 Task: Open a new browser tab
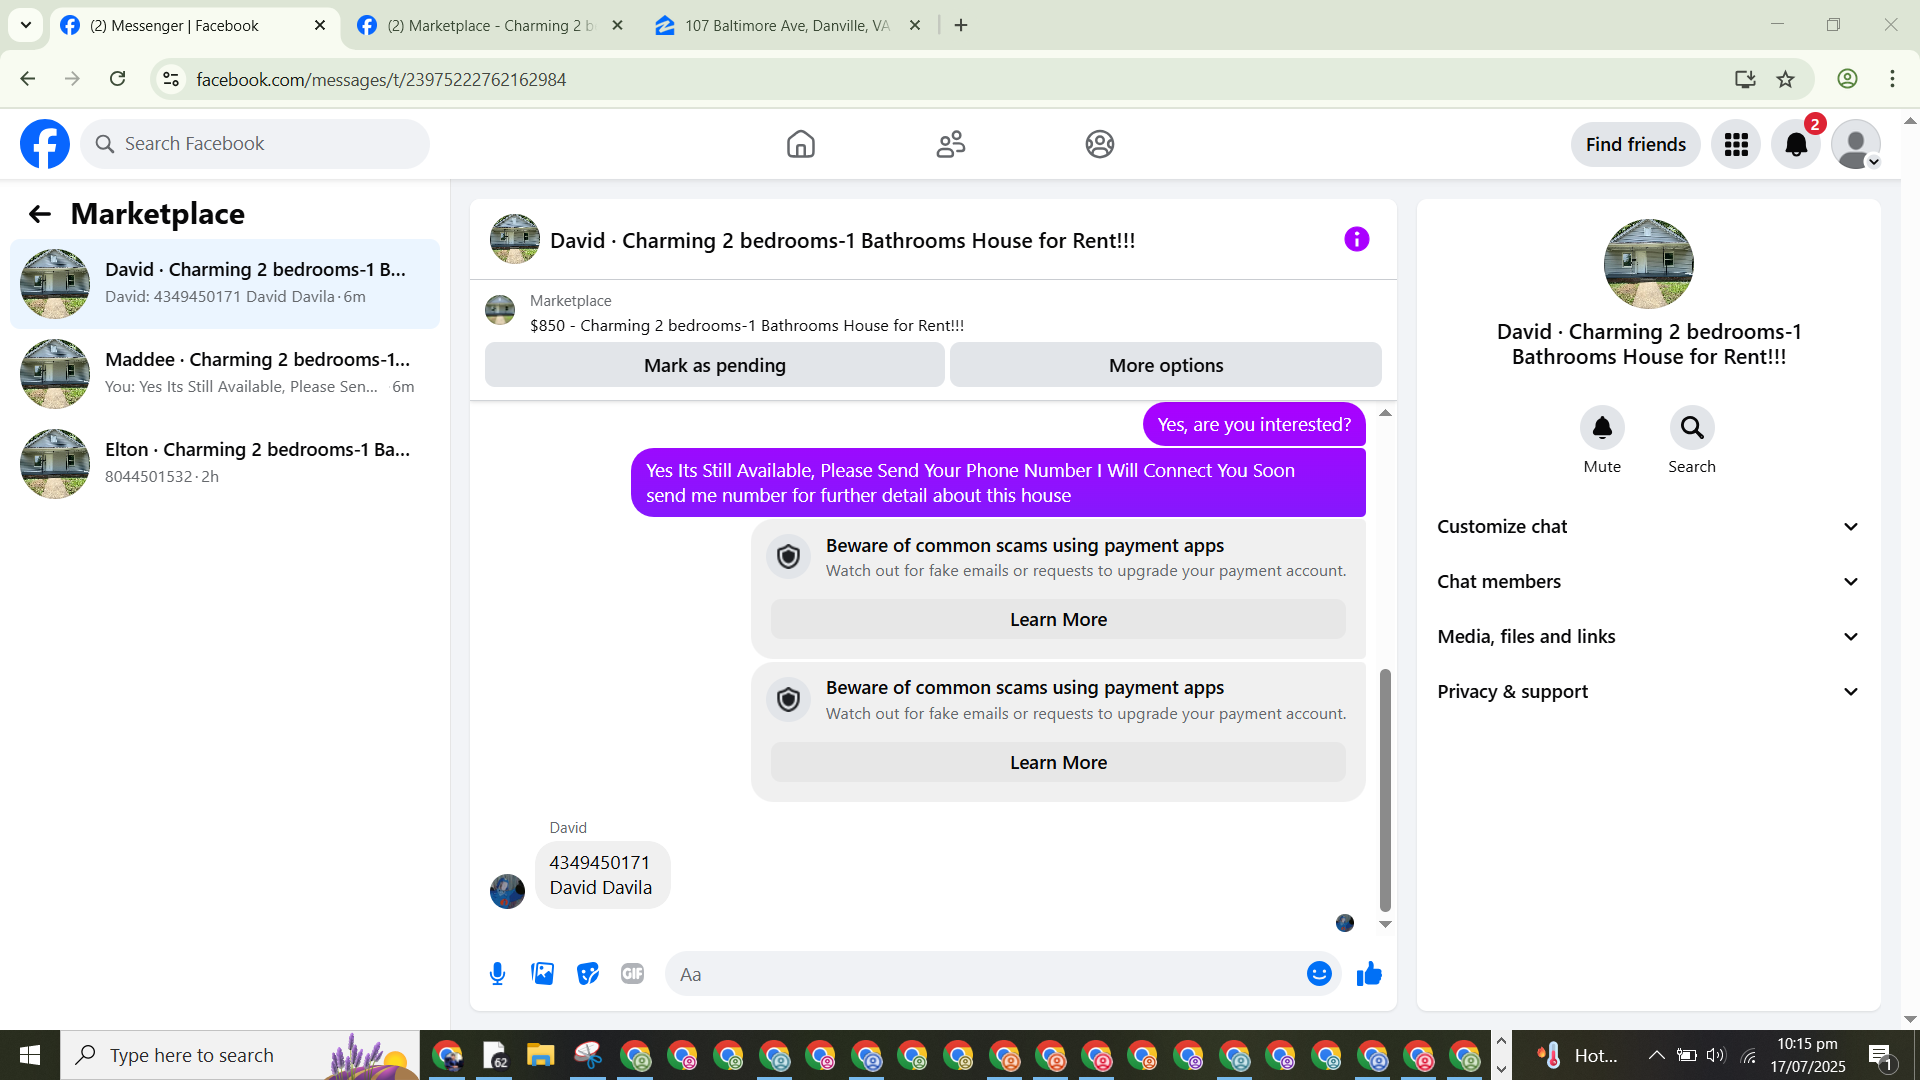(x=961, y=25)
